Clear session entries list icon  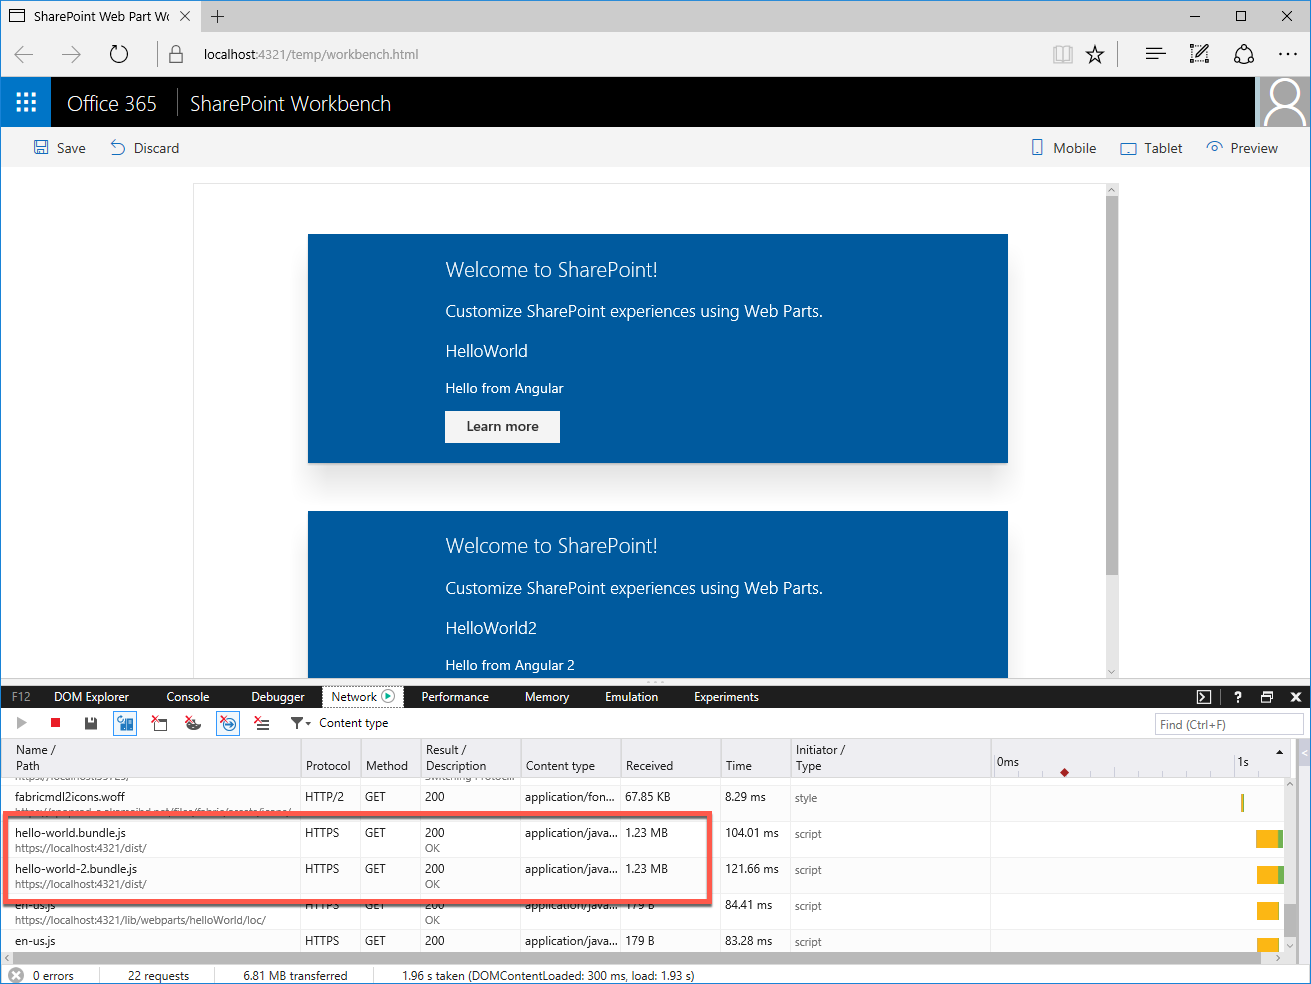pos(262,723)
